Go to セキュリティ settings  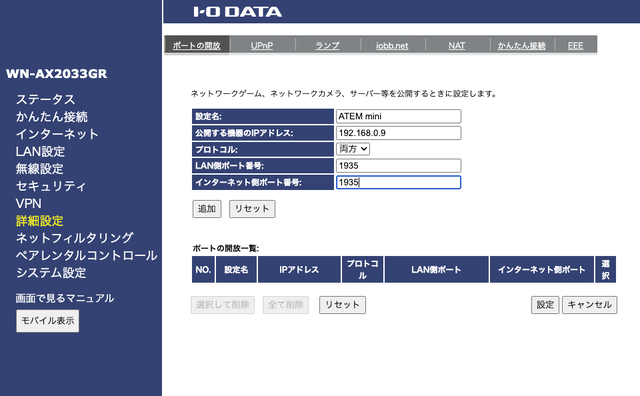[51, 186]
